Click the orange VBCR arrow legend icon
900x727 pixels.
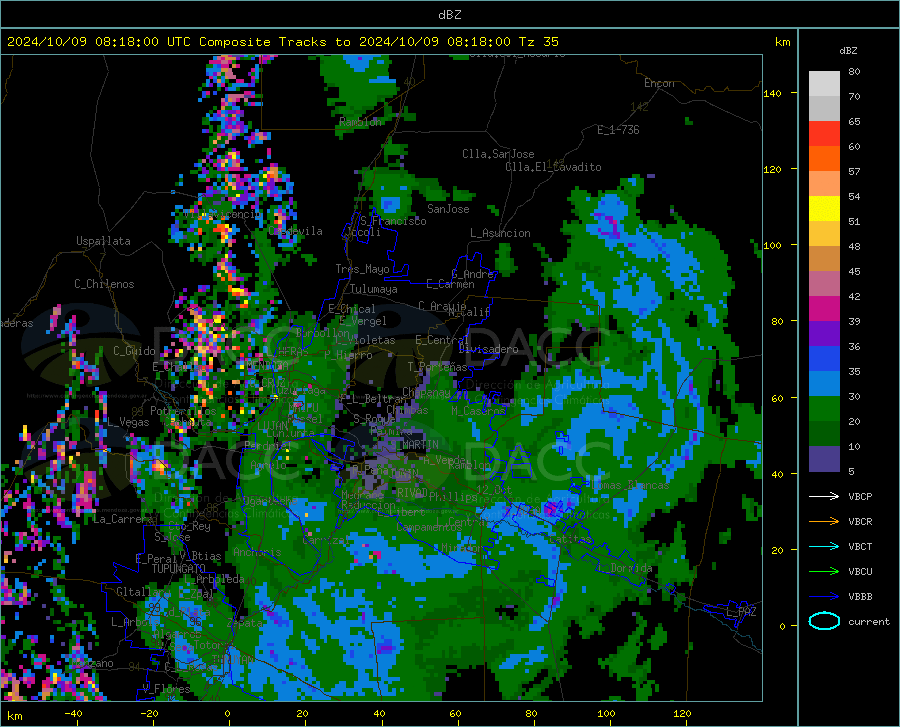[824, 522]
